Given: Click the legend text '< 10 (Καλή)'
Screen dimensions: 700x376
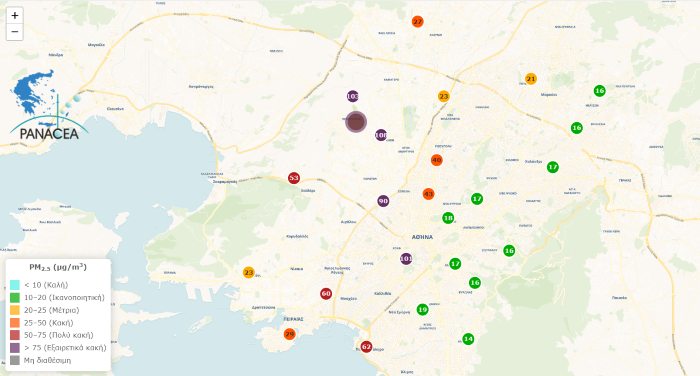Looking at the screenshot, I should [x=46, y=285].
